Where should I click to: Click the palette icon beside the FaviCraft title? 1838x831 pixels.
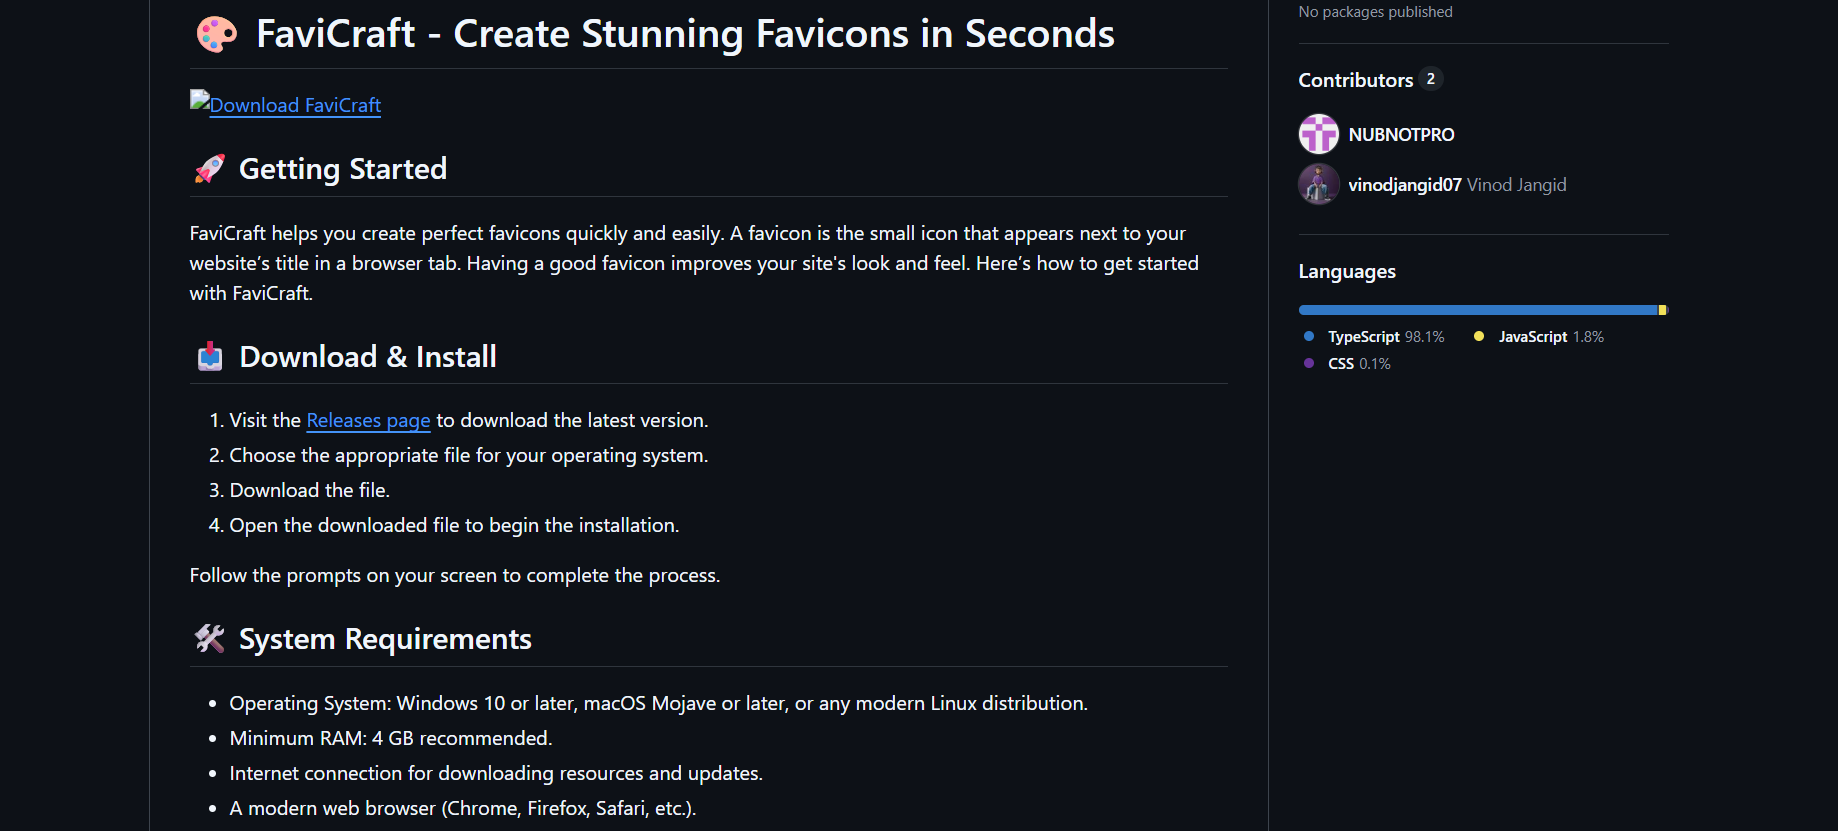[216, 33]
